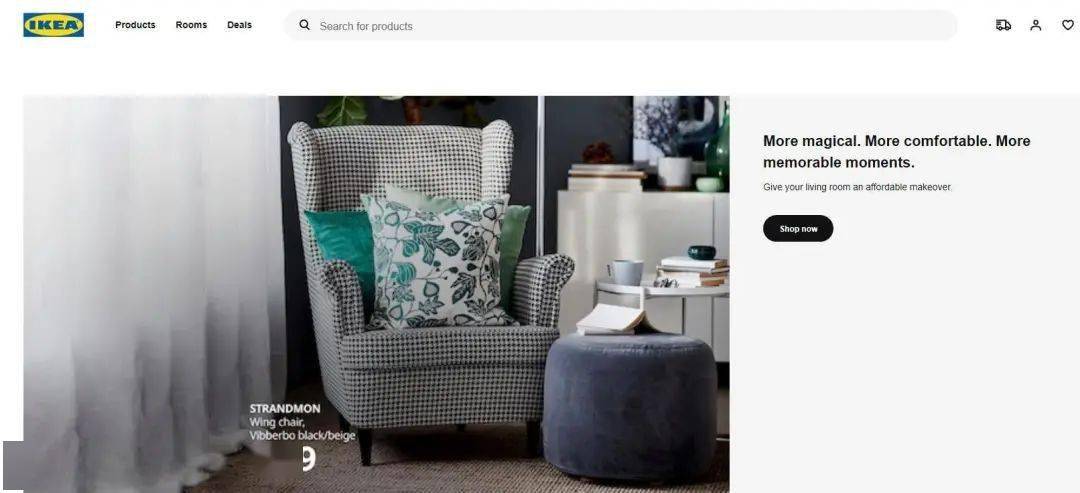Image resolution: width=1080 pixels, height=493 pixels.
Task: Click the Wing chair Vibberbo black/beige description
Action: point(302,429)
